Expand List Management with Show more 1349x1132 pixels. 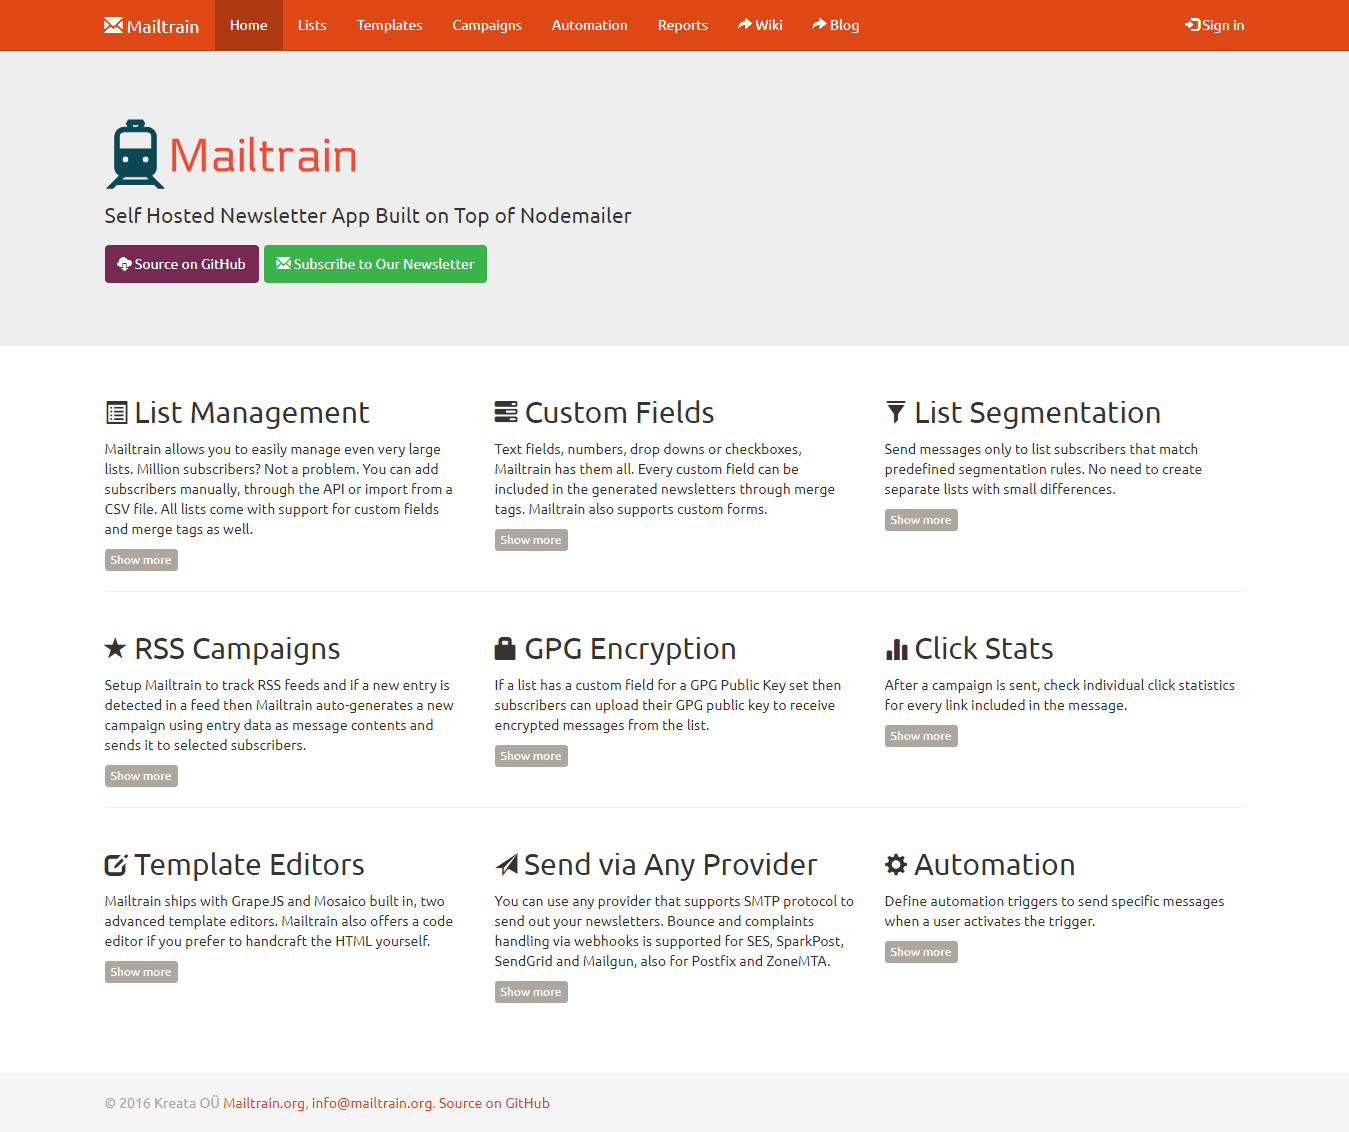[x=141, y=560]
